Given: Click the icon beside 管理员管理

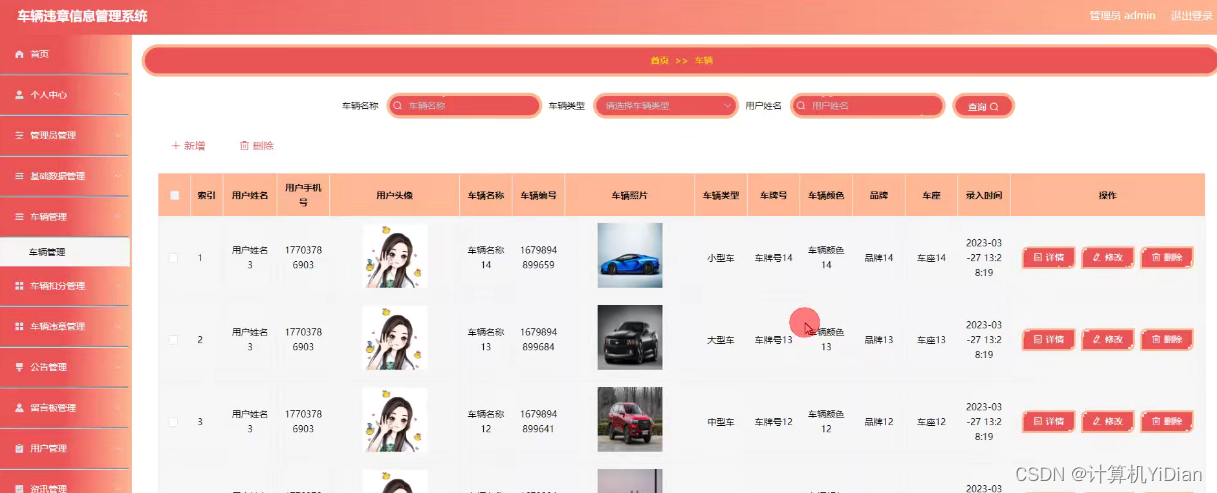Looking at the screenshot, I should point(19,135).
